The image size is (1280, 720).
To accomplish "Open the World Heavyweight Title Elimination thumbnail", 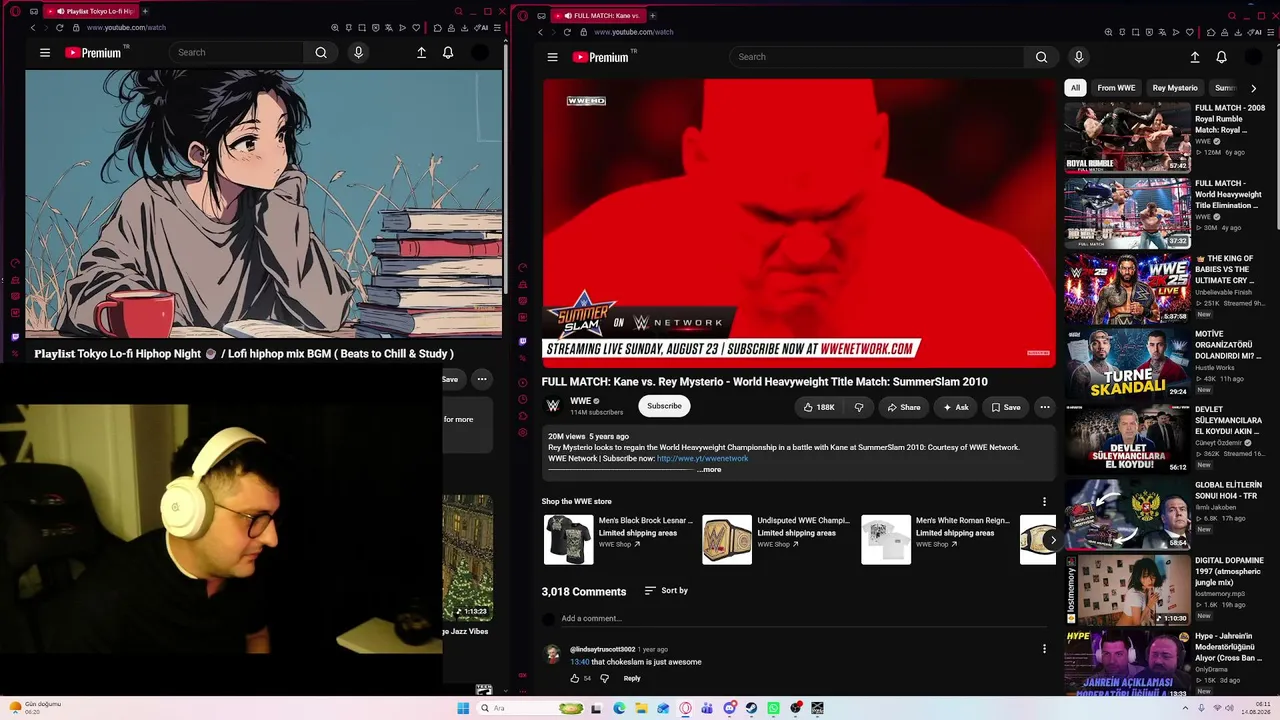I will pos(1127,213).
